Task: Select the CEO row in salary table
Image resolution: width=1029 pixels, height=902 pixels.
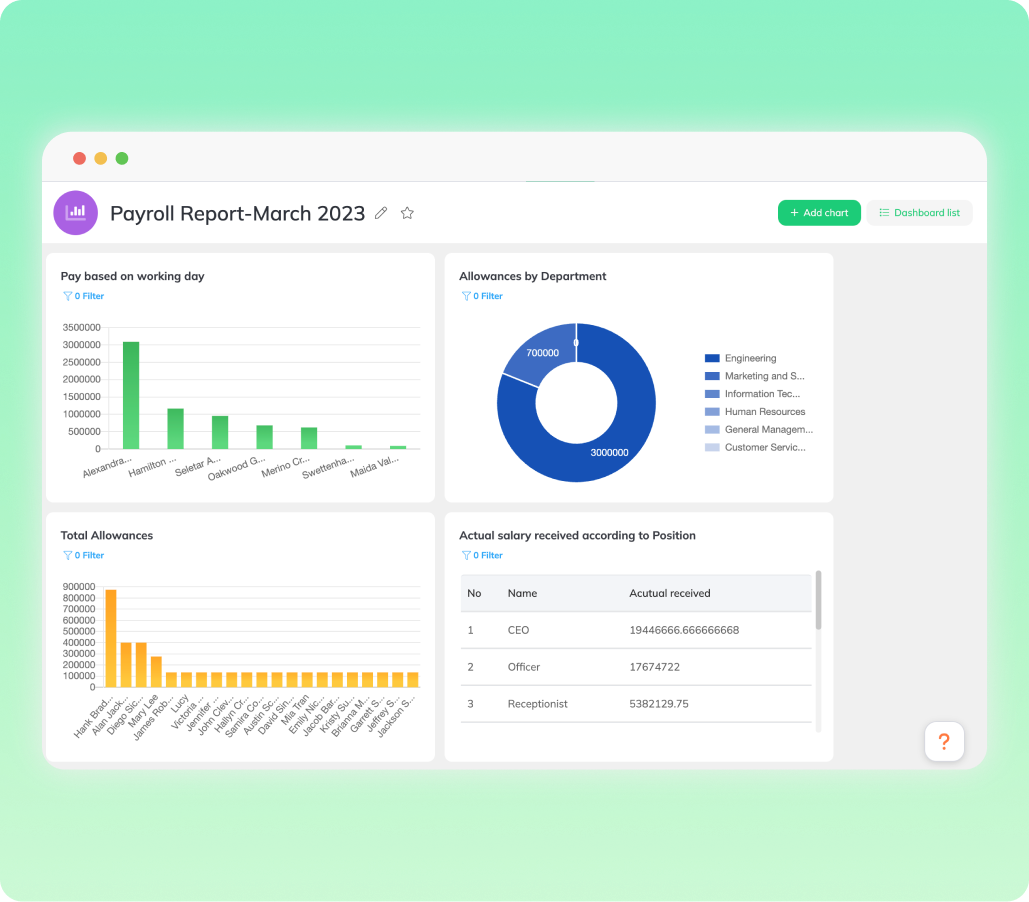Action: (636, 631)
